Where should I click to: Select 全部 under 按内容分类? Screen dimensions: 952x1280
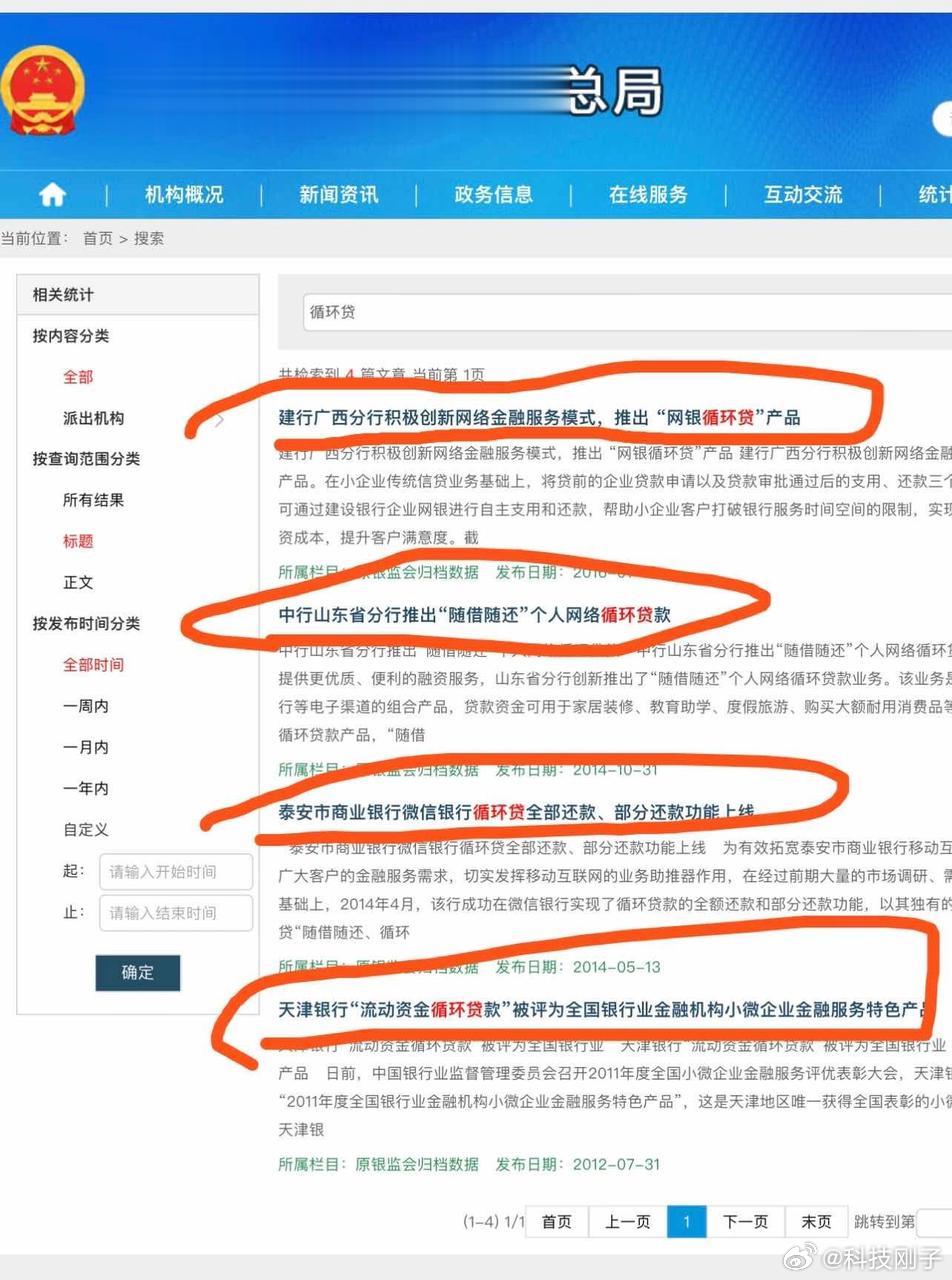pyautogui.click(x=78, y=377)
